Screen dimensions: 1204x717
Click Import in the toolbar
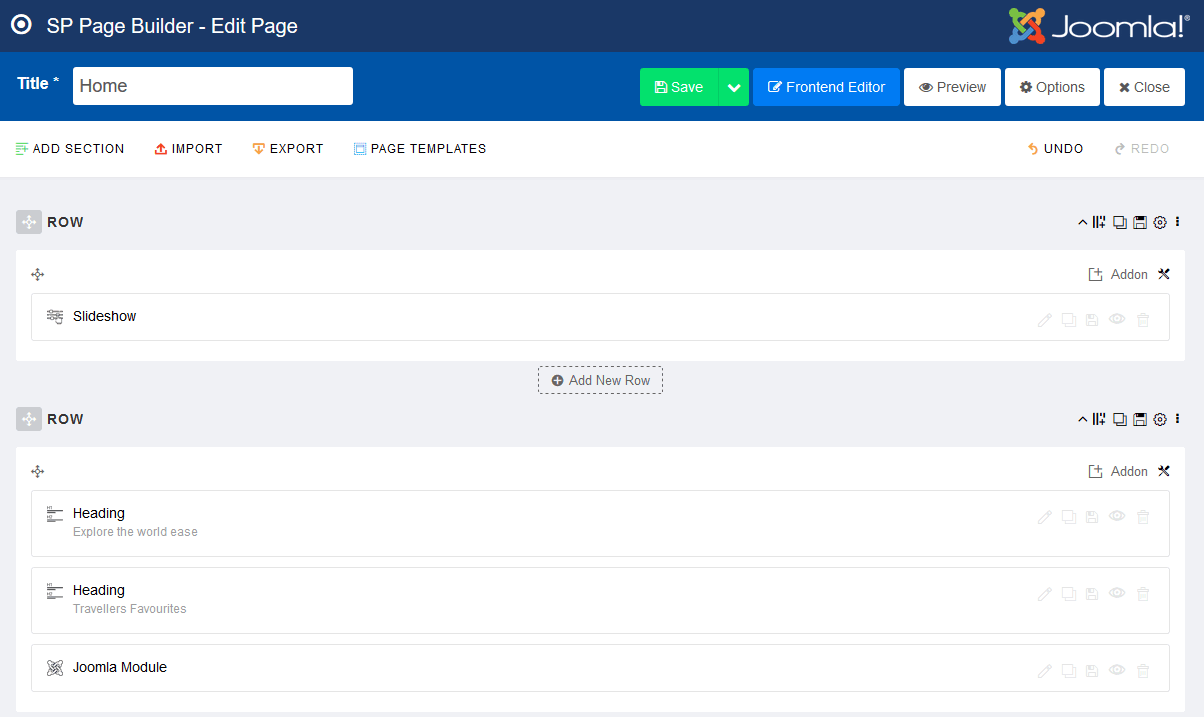[x=189, y=149]
